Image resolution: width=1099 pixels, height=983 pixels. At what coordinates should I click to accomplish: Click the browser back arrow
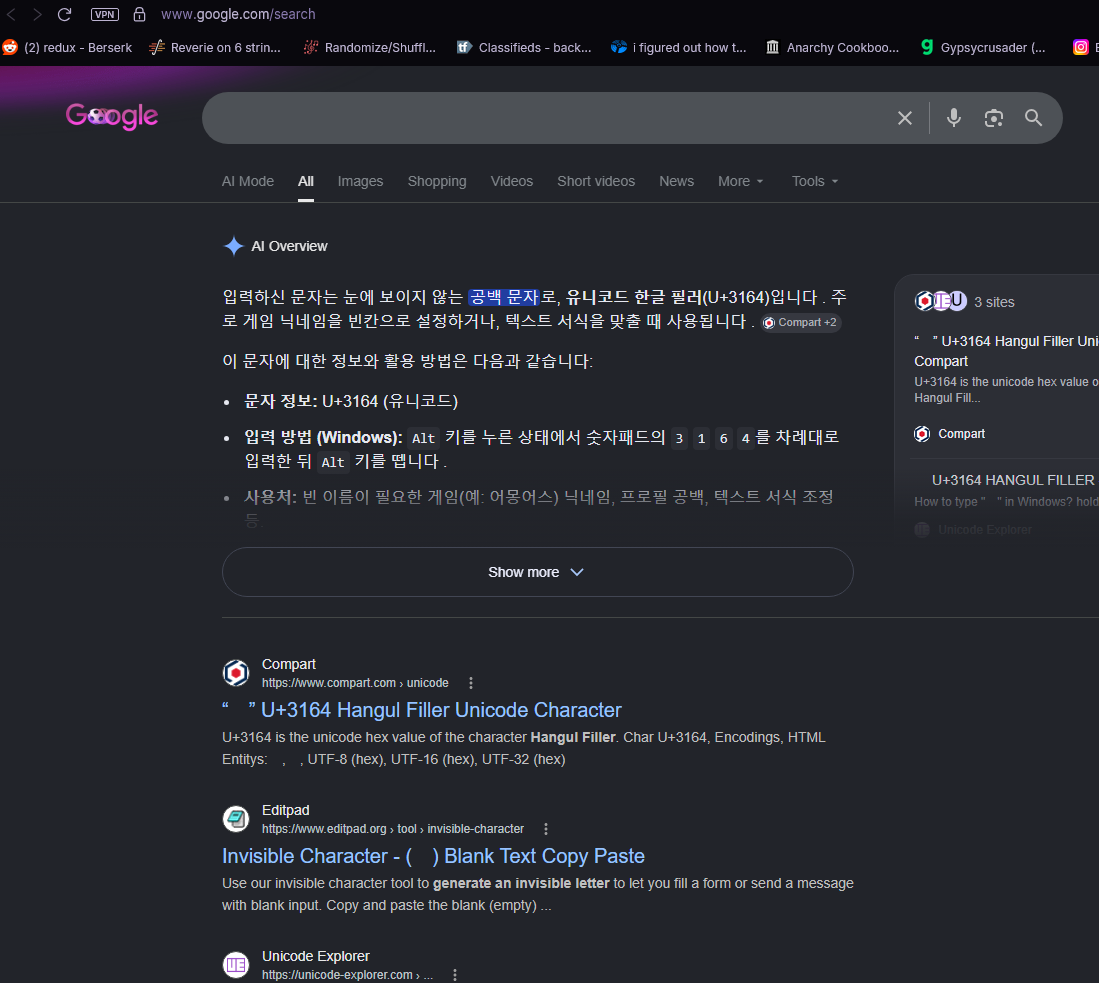(x=12, y=14)
